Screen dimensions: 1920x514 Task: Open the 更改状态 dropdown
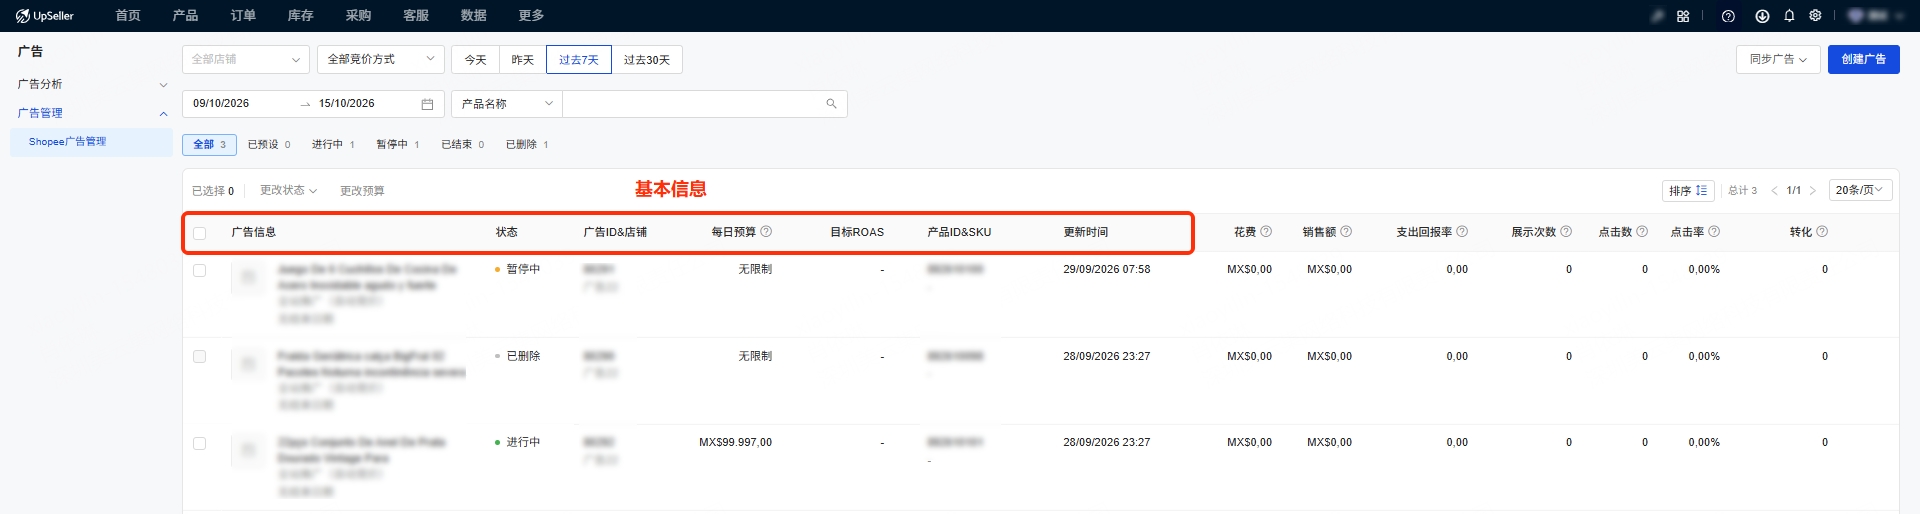click(x=288, y=190)
